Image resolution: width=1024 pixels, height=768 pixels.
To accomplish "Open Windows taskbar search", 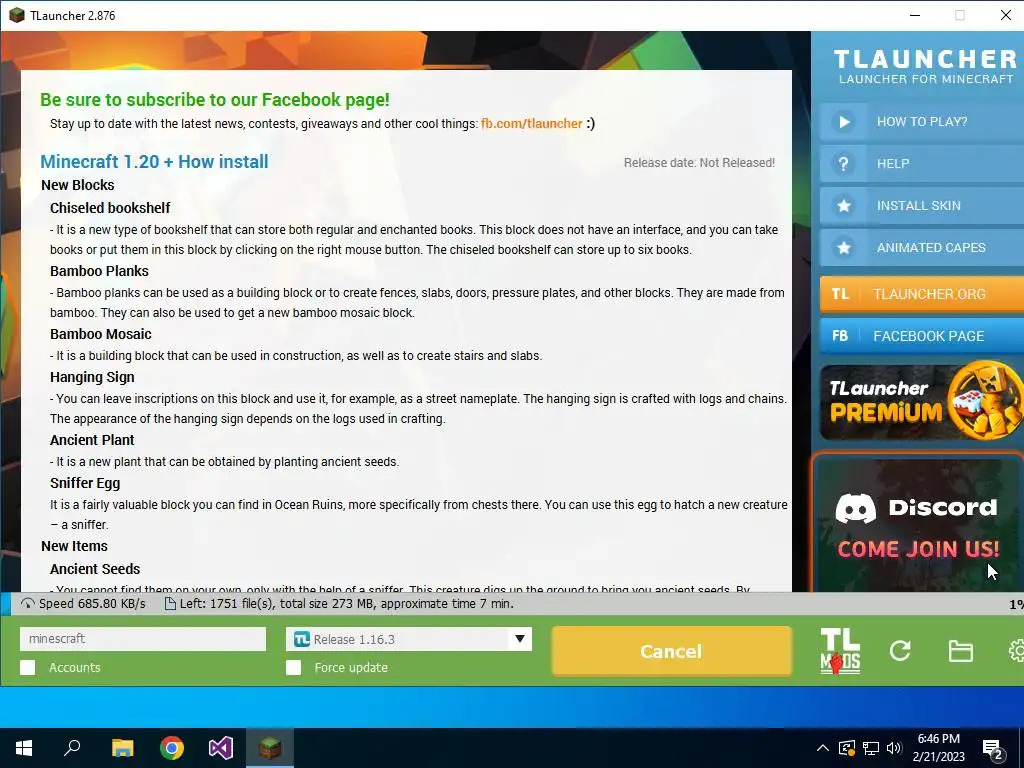I will (x=72, y=748).
